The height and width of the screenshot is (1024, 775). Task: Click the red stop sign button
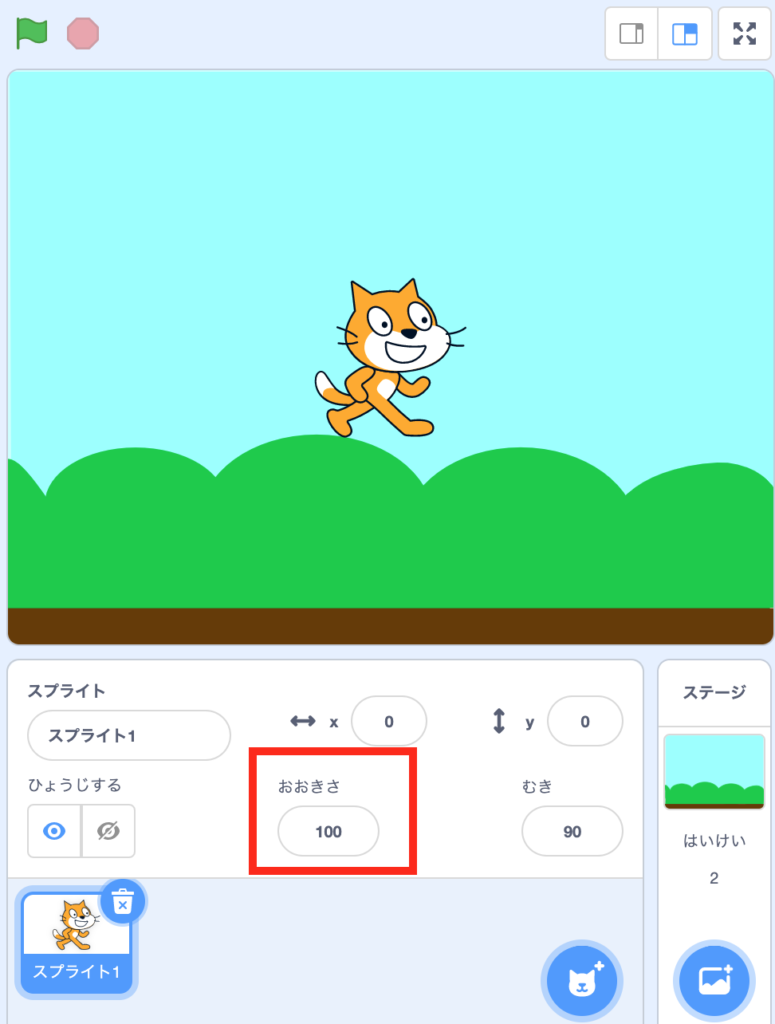83,33
